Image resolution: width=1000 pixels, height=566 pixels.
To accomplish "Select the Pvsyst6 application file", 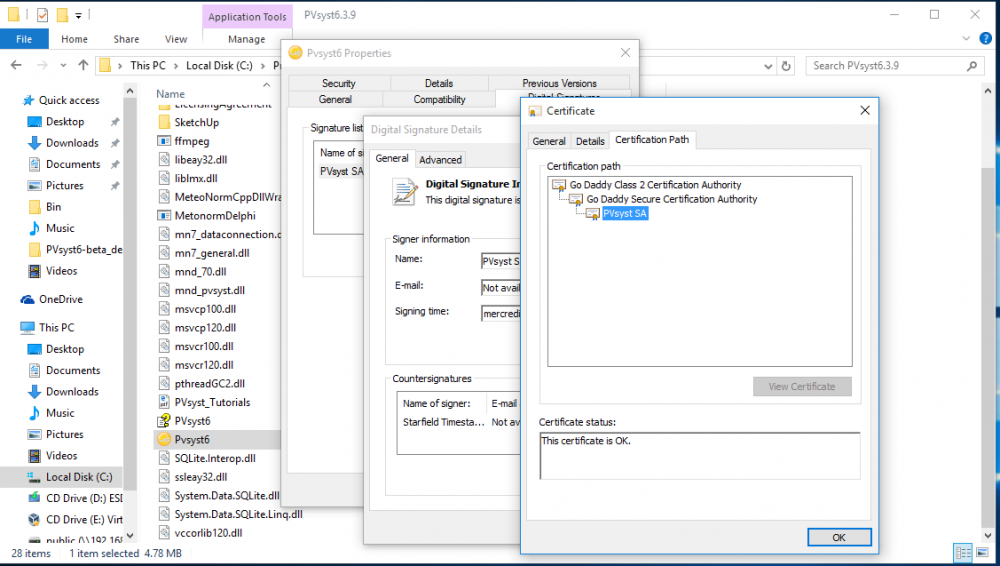I will pyautogui.click(x=192, y=440).
